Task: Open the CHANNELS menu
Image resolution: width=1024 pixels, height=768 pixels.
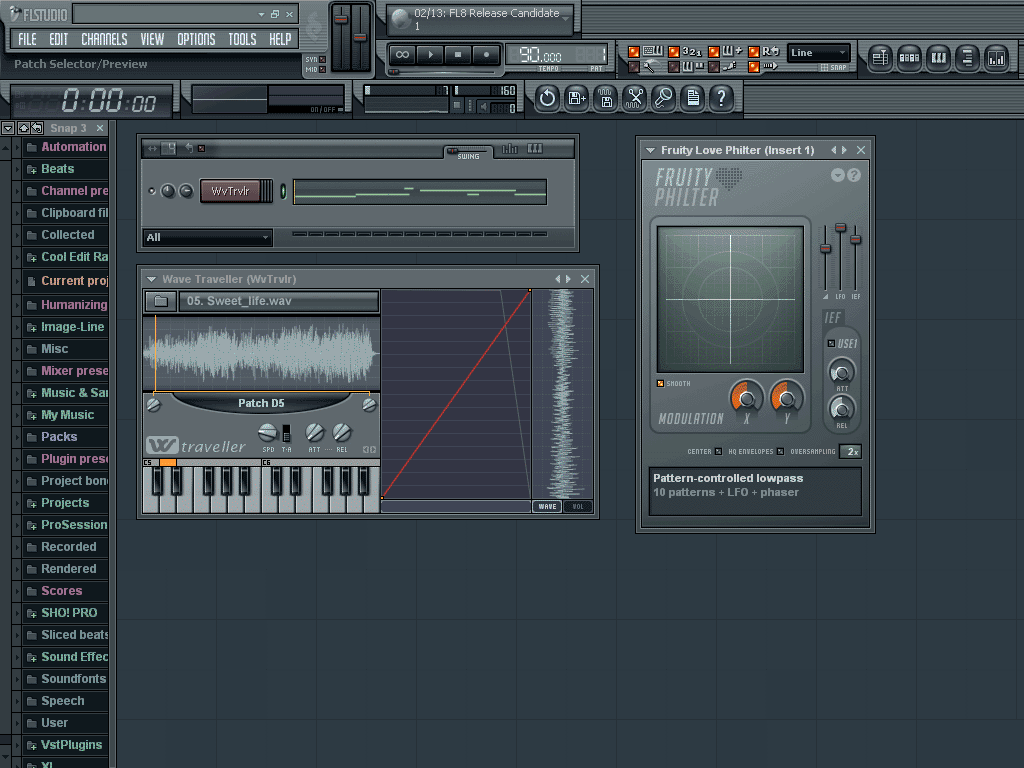Action: tap(104, 39)
